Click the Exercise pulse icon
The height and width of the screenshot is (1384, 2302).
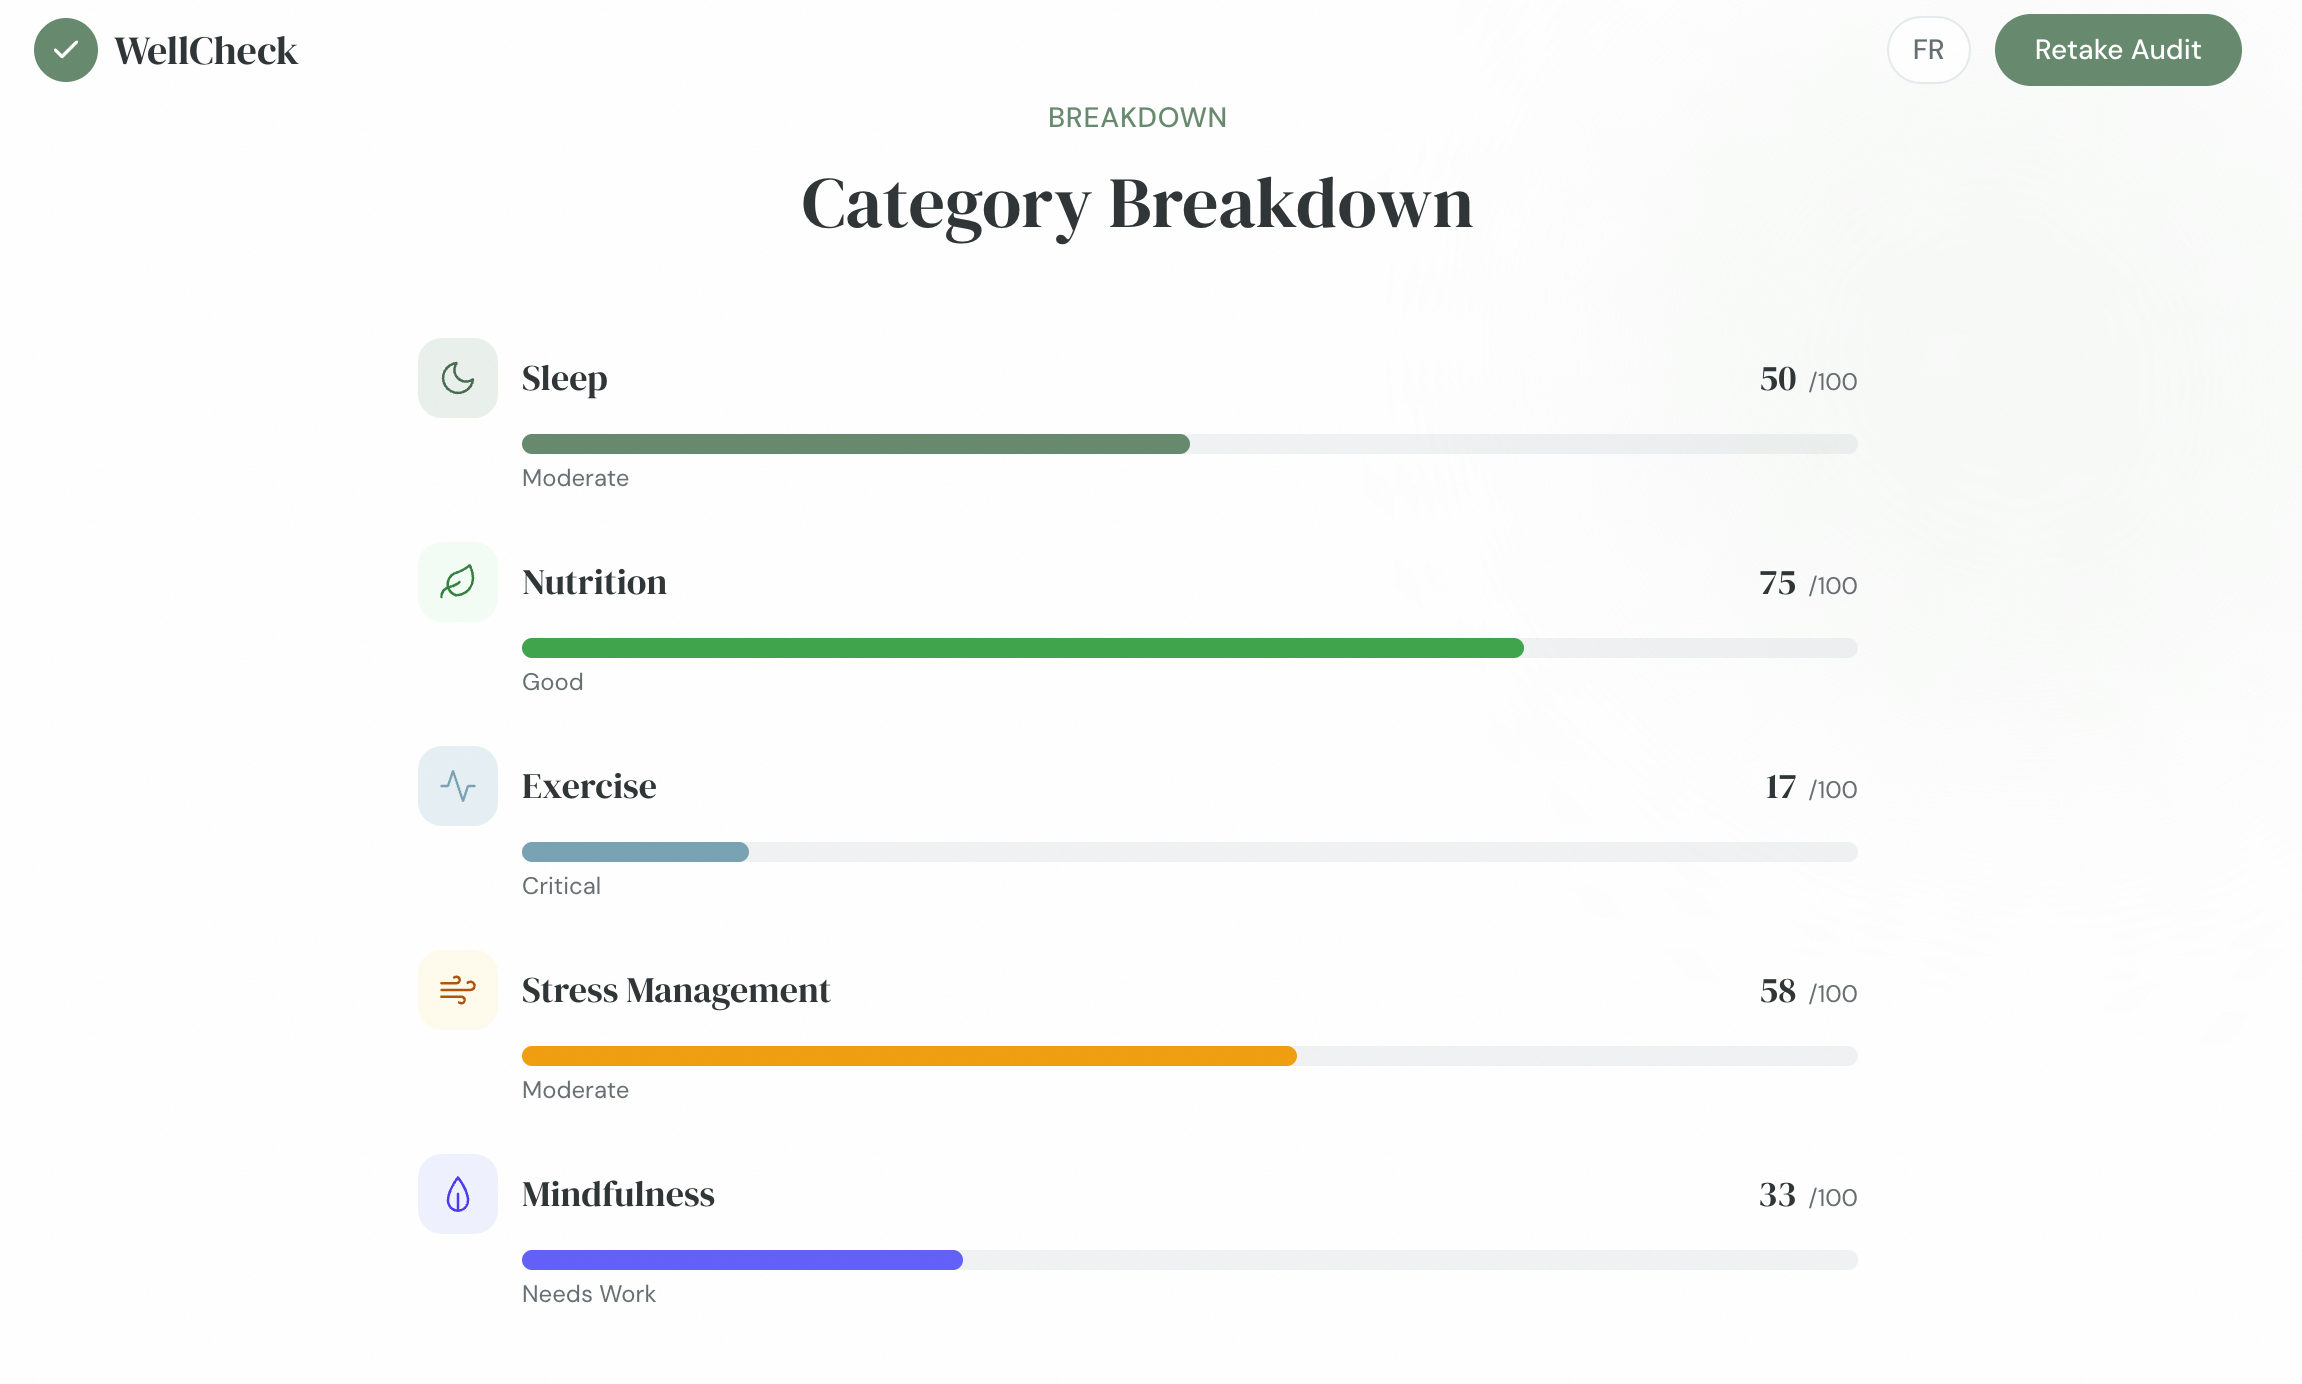[x=458, y=786]
